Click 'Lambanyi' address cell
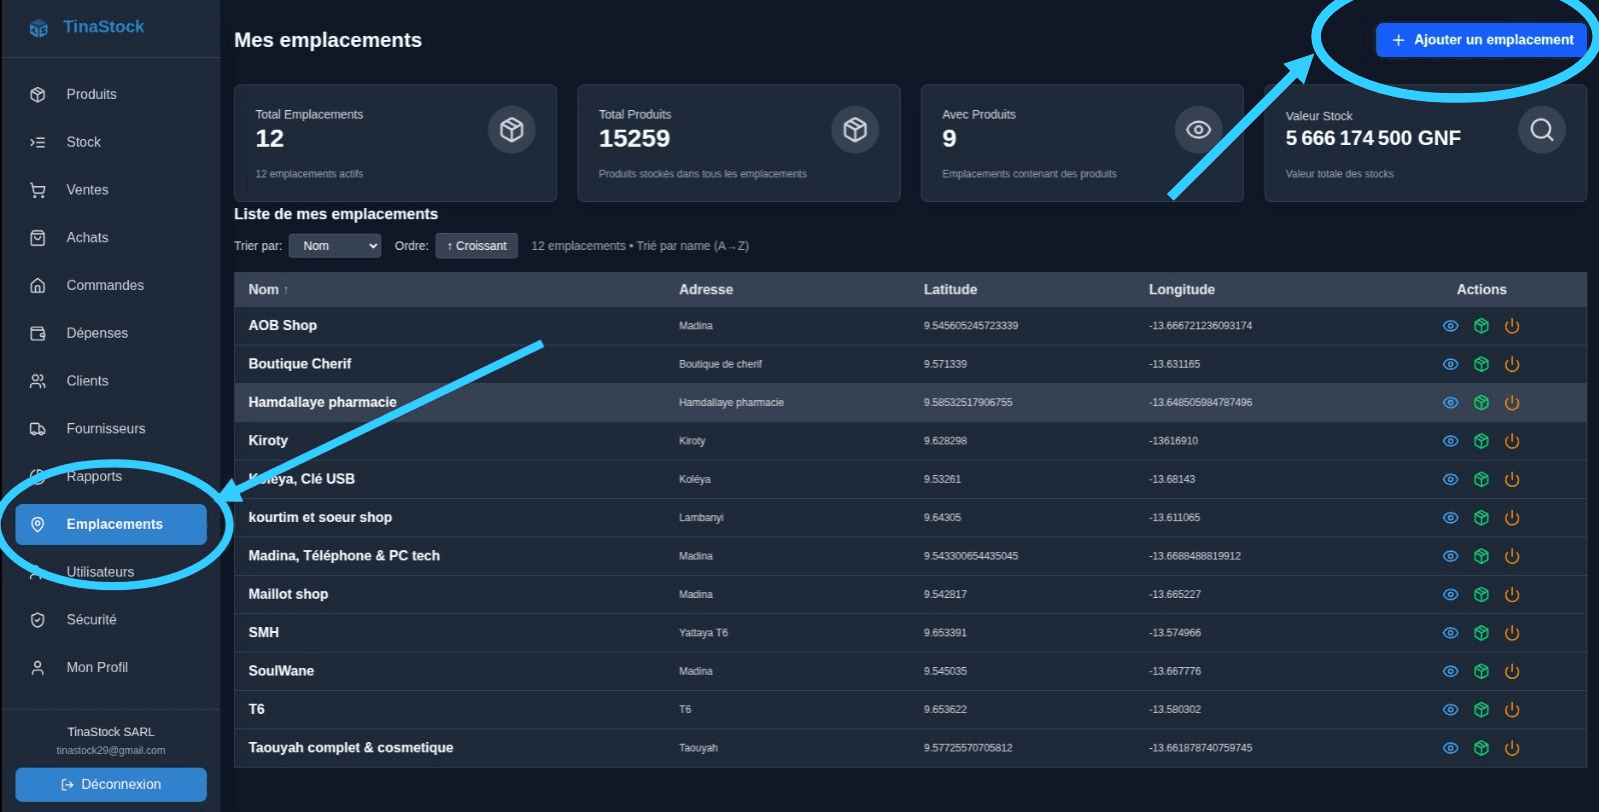 point(701,518)
